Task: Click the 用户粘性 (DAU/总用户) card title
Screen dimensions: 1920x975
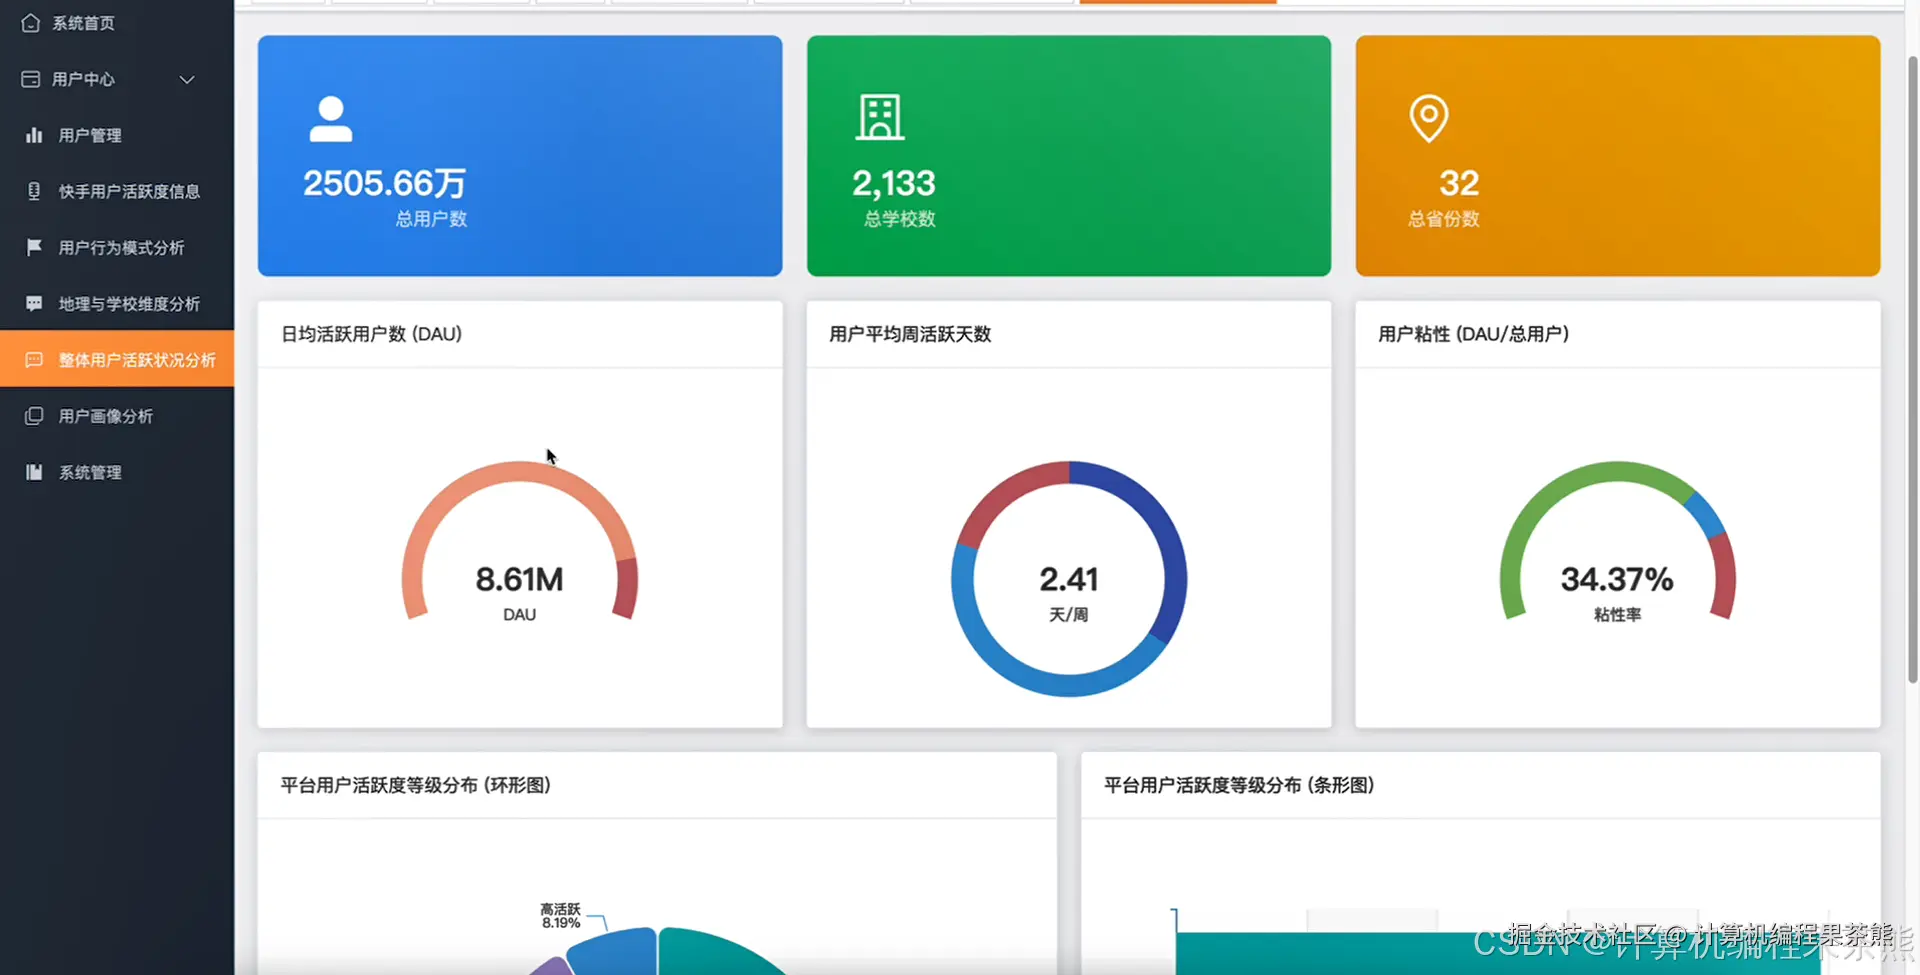Action: coord(1474,334)
